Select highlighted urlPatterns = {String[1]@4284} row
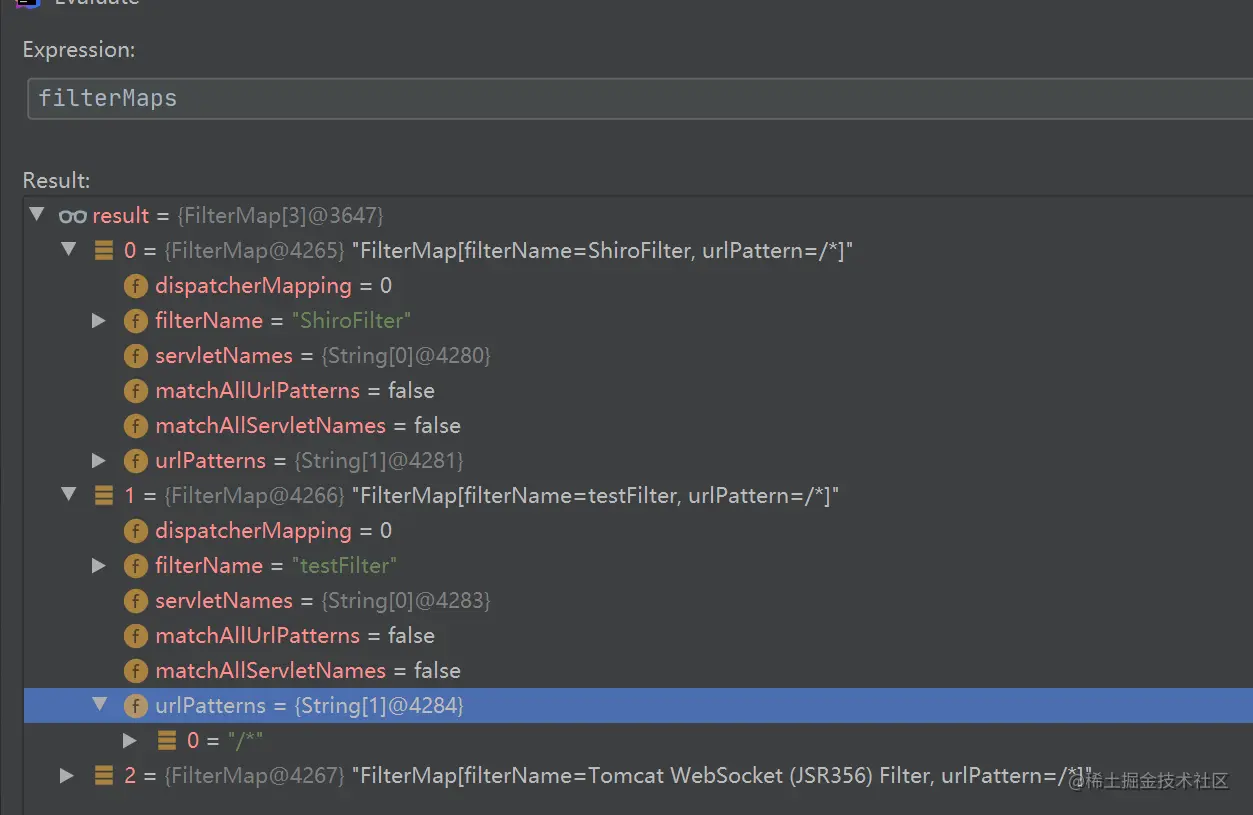Viewport: 1253px width, 815px height. click(638, 706)
